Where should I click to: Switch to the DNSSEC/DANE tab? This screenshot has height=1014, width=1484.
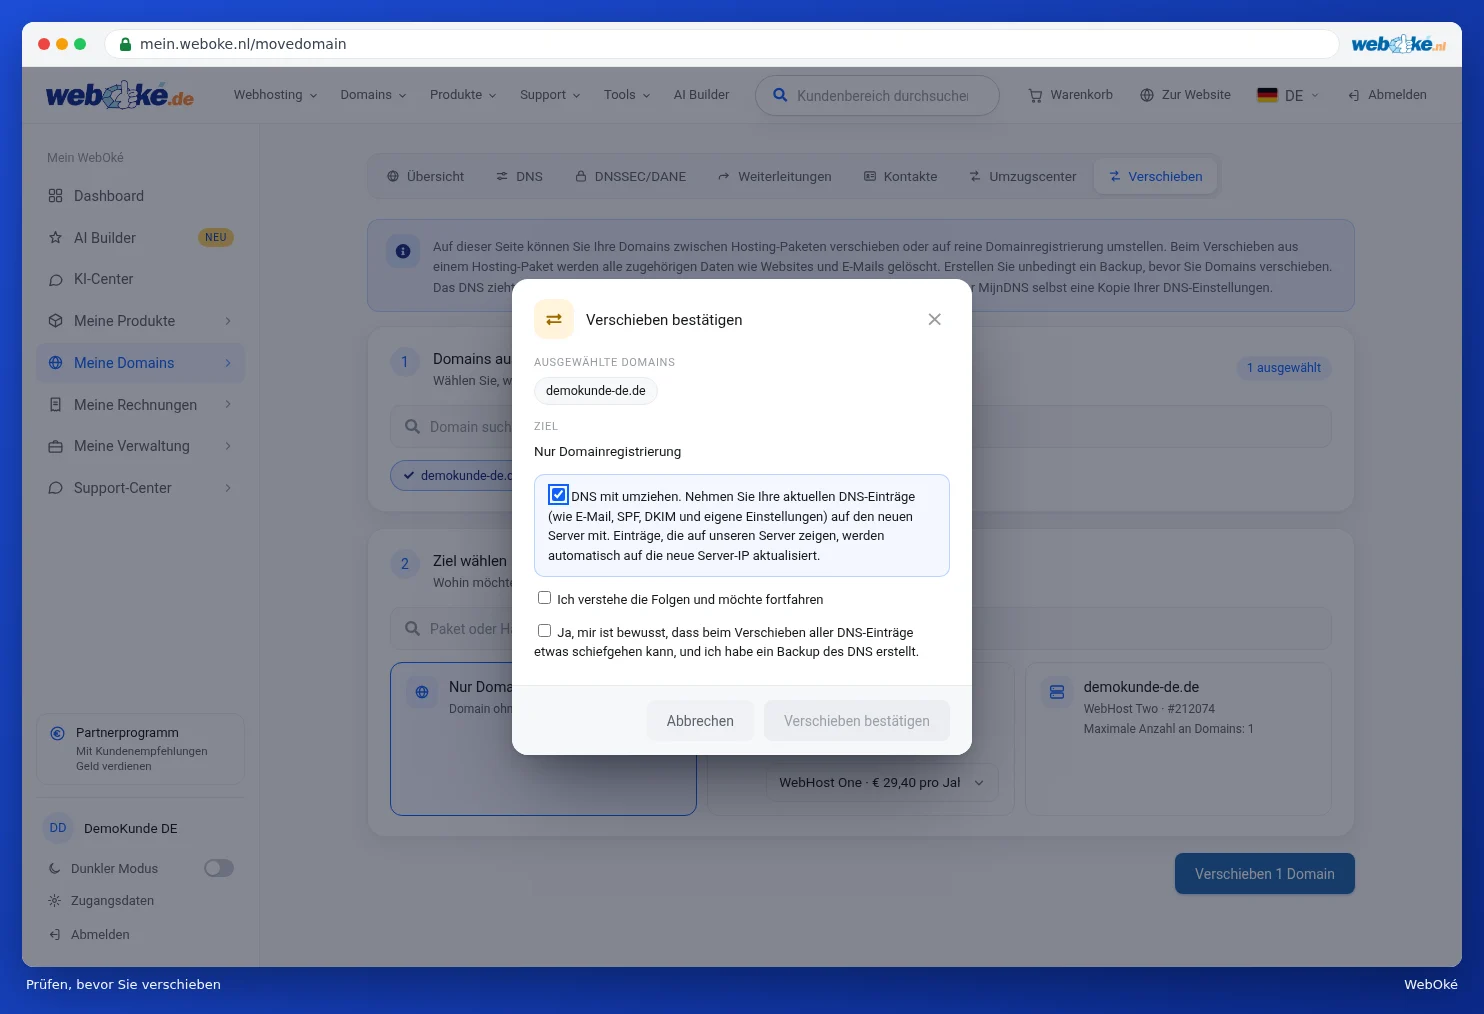[630, 176]
